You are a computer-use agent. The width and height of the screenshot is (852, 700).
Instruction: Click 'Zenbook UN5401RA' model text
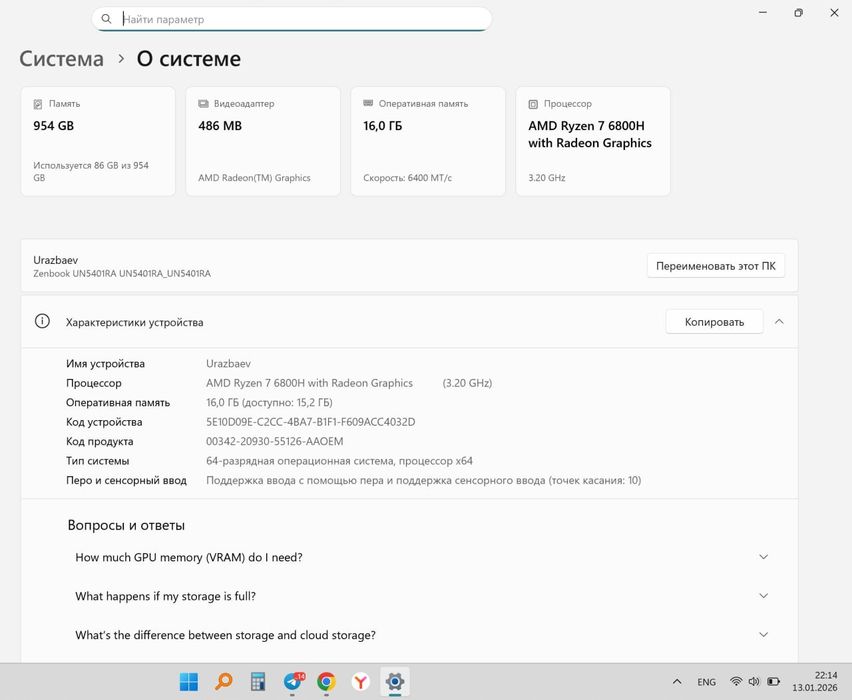[x=122, y=273]
